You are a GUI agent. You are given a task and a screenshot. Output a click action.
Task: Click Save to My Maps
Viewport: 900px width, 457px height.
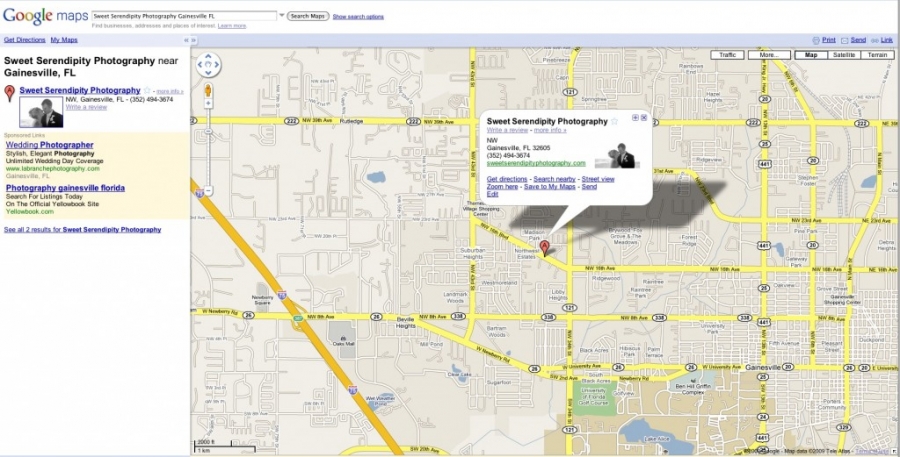[x=550, y=187]
